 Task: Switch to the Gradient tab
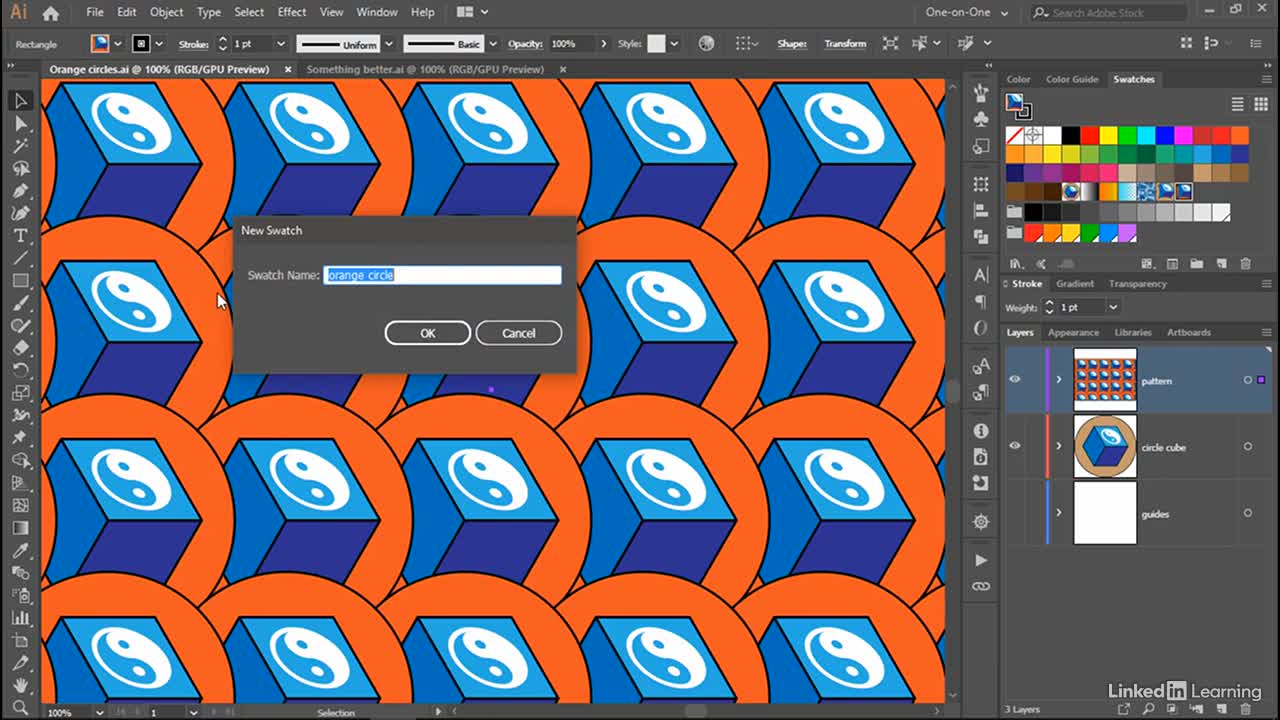tap(1075, 284)
